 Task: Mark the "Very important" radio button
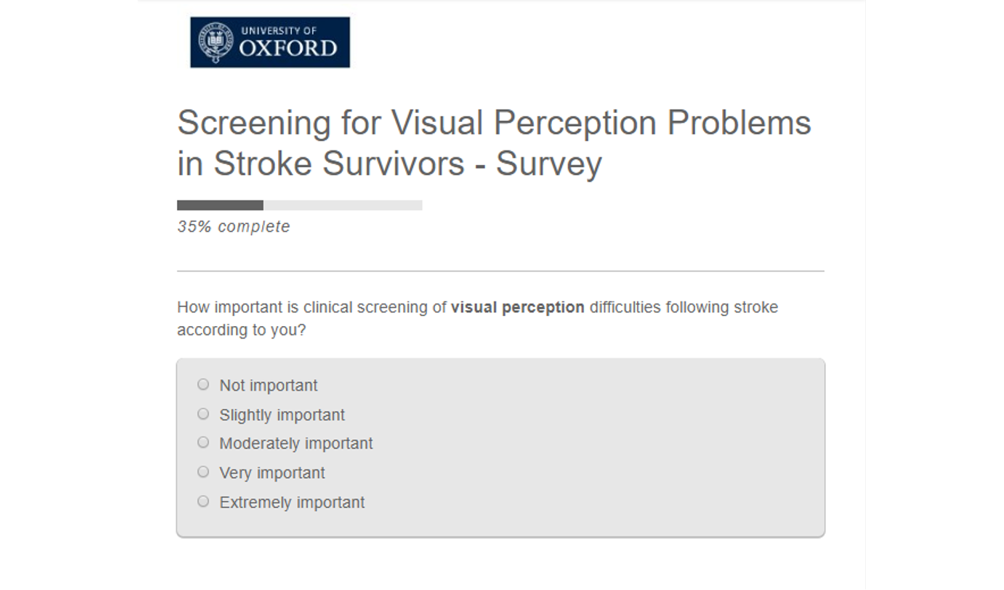204,472
